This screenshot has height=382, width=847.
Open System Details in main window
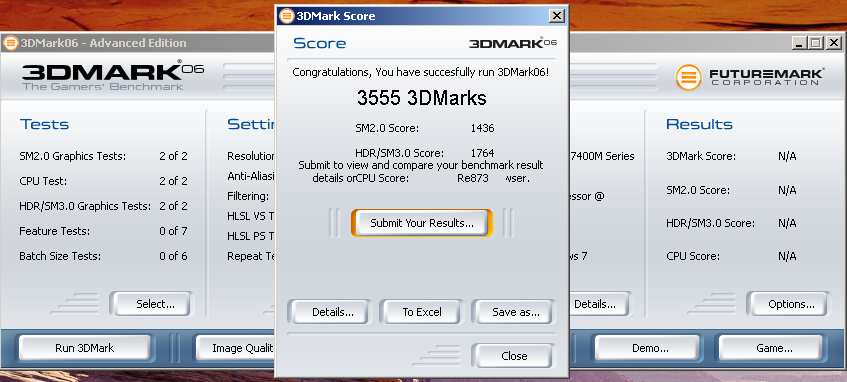(x=599, y=305)
